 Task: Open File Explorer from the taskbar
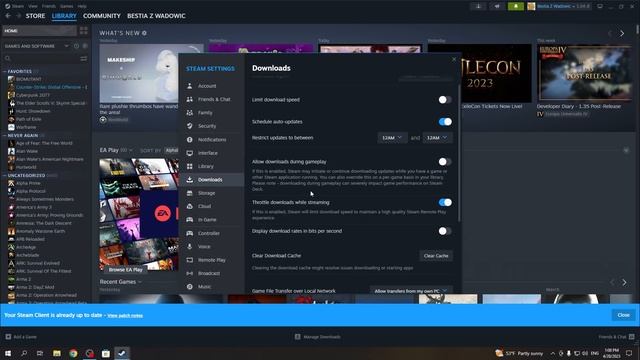click(57, 353)
